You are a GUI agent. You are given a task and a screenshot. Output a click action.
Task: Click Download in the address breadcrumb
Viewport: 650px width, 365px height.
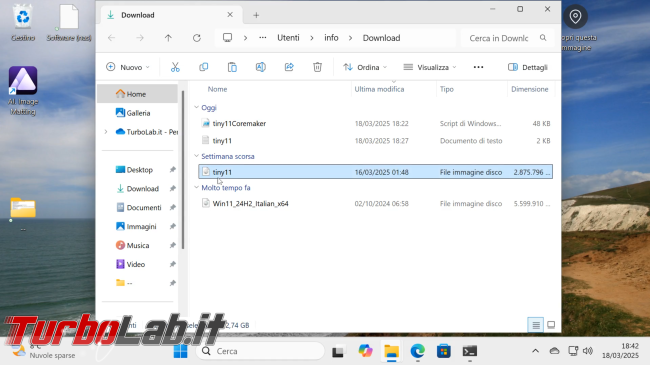381,38
